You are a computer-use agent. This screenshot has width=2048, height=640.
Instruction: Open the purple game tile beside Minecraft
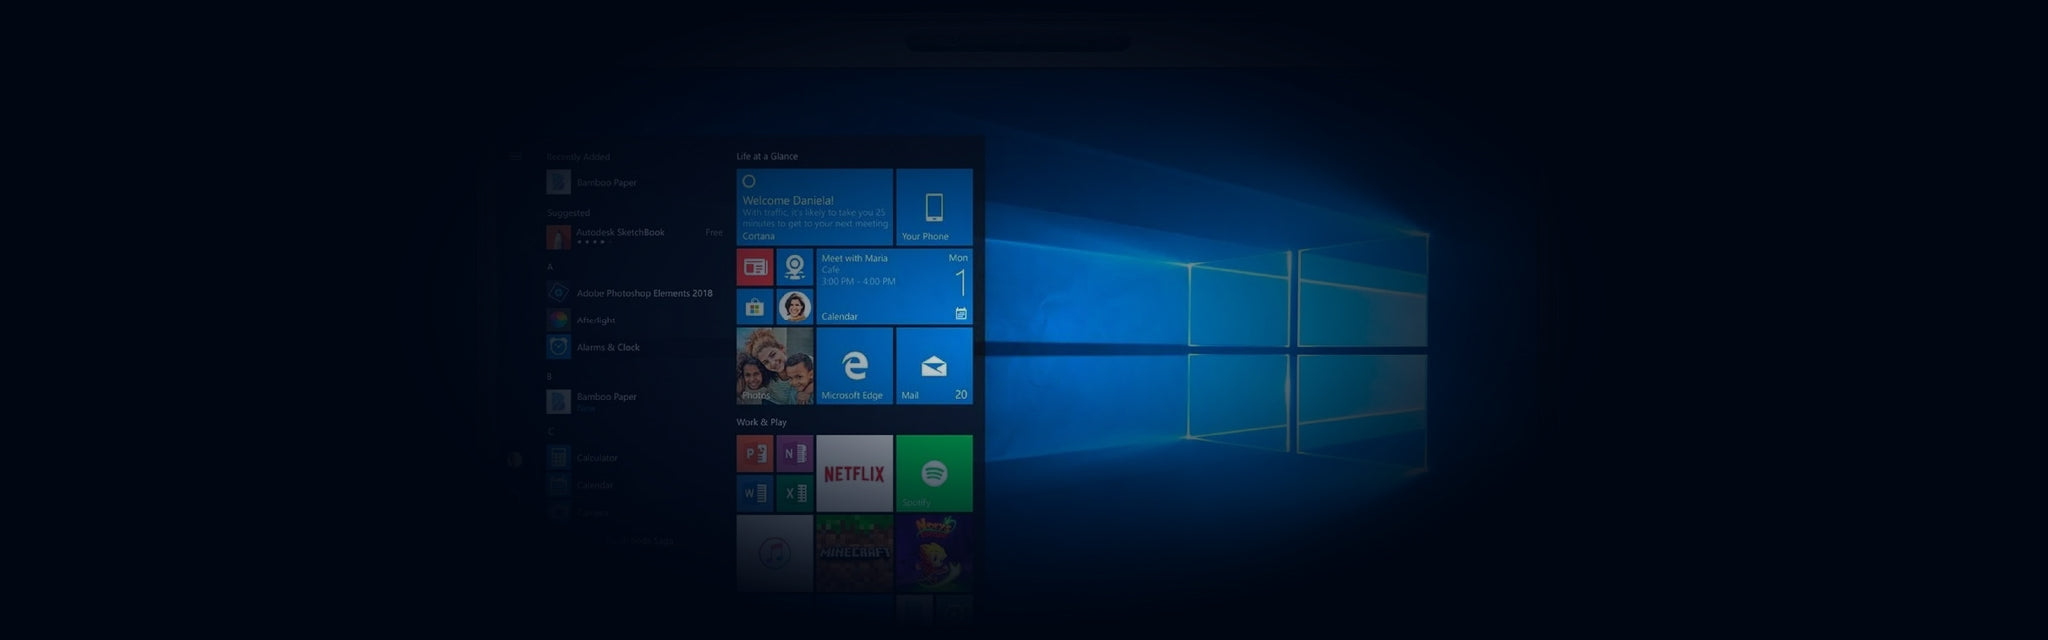tap(934, 552)
